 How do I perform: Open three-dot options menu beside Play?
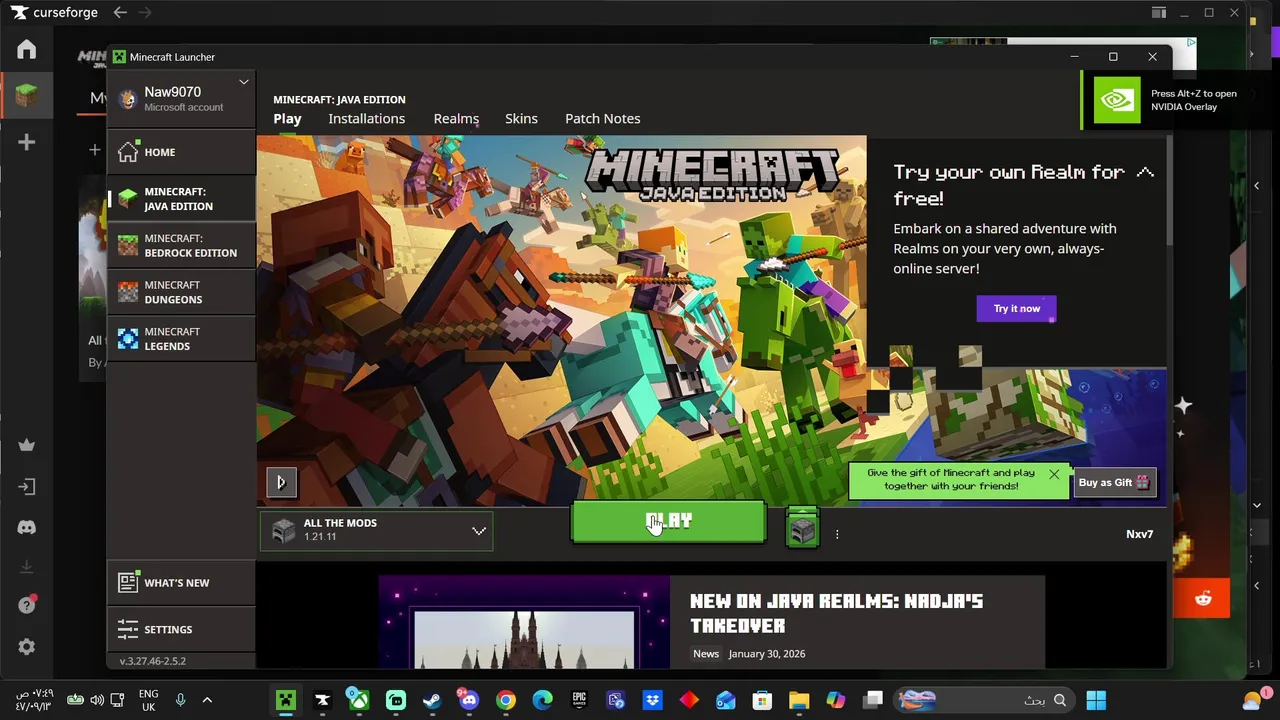837,534
